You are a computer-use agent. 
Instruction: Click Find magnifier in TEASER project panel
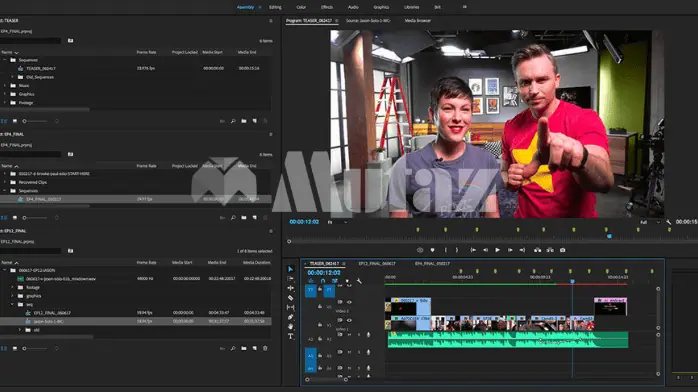233,121
